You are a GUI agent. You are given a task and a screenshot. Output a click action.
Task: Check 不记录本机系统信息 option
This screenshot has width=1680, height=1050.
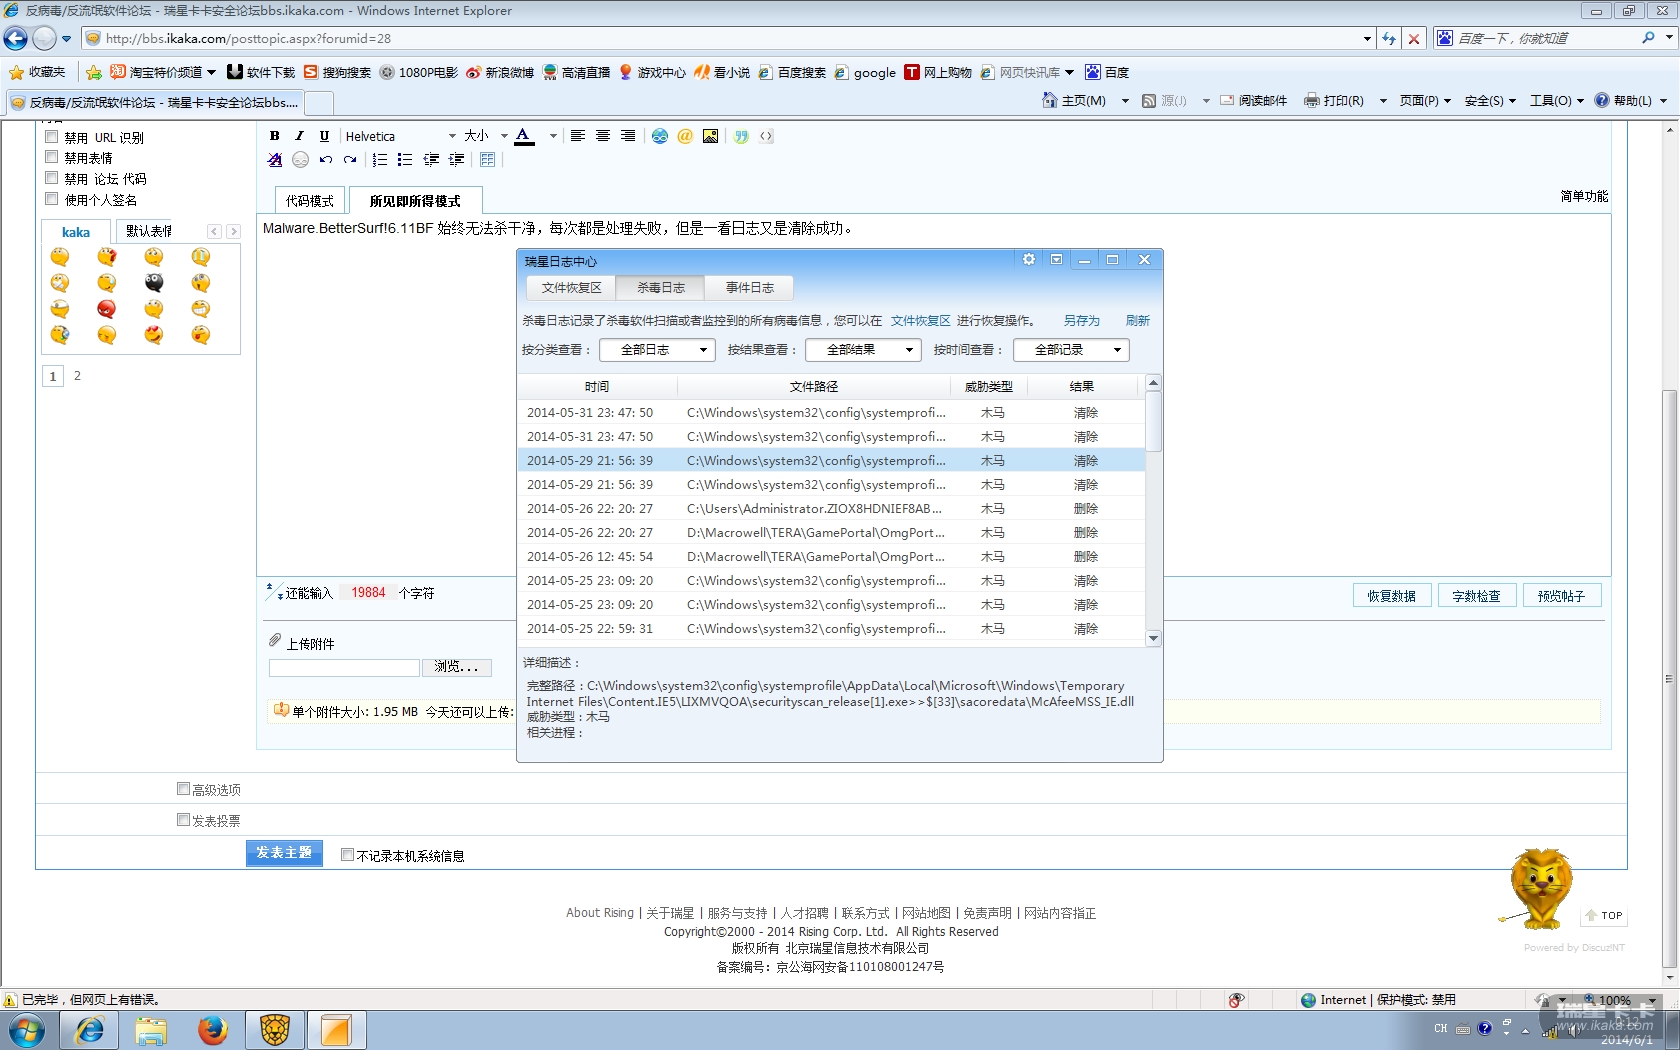[347, 855]
